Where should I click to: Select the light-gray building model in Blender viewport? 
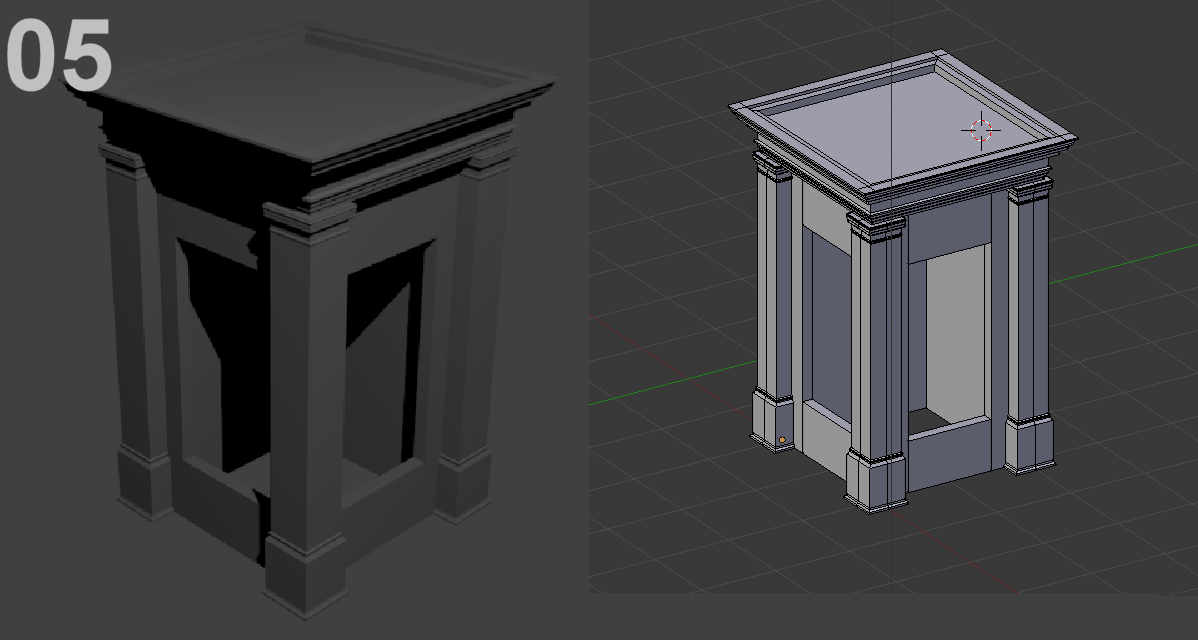click(903, 281)
